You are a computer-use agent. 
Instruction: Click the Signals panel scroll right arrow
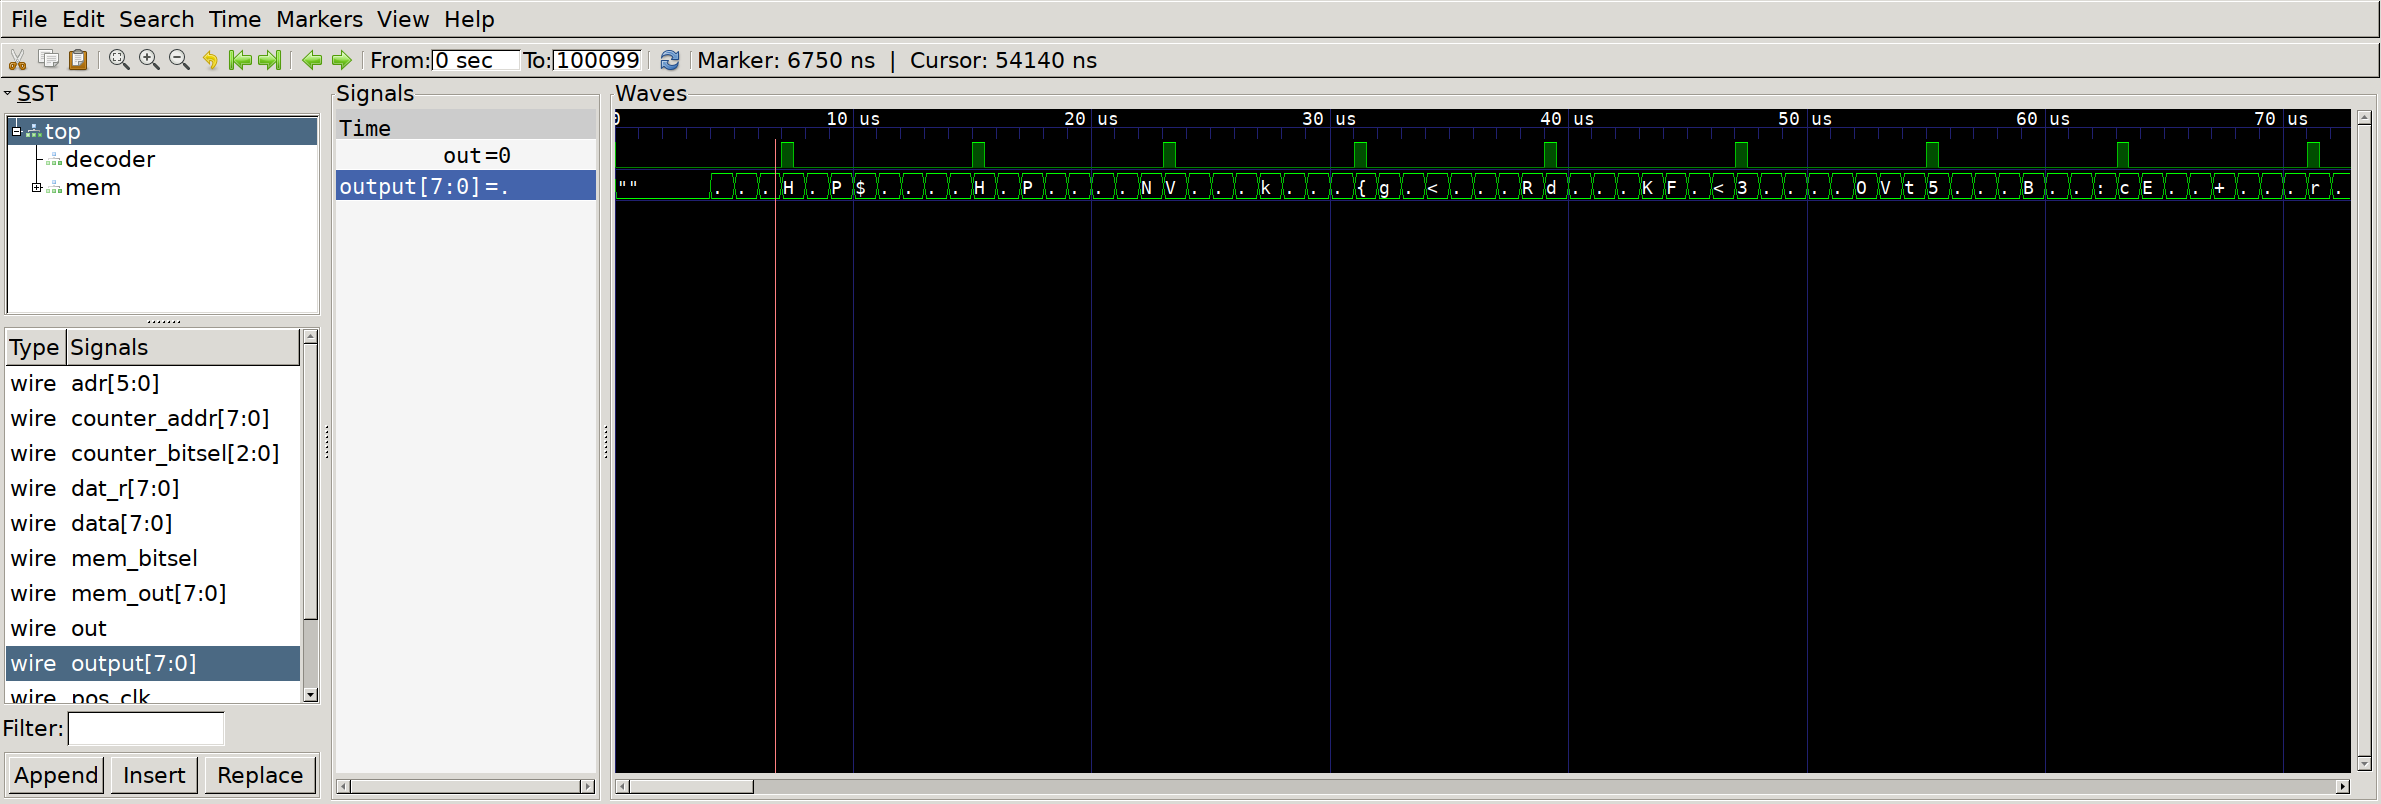pyautogui.click(x=587, y=787)
